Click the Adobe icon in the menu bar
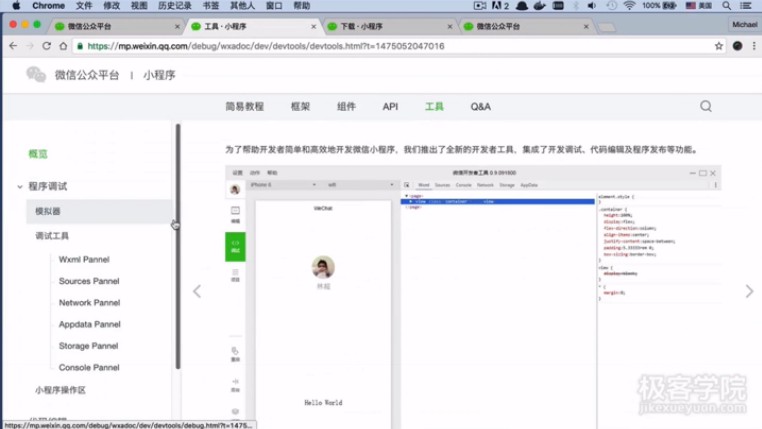Screen dimensions: 762x429 click(500, 6)
